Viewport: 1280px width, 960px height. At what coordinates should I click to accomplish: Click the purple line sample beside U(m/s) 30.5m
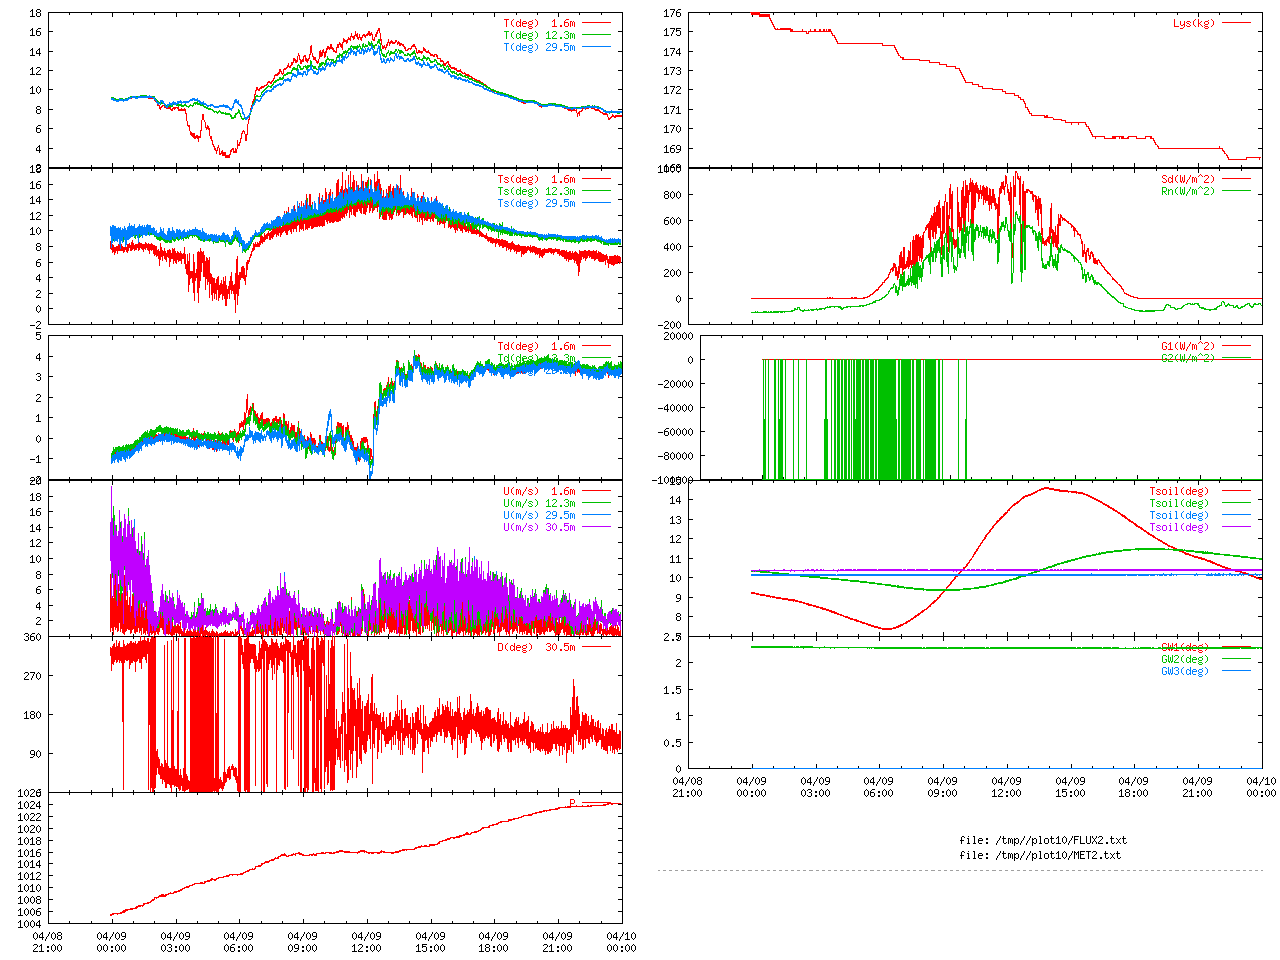click(x=595, y=527)
